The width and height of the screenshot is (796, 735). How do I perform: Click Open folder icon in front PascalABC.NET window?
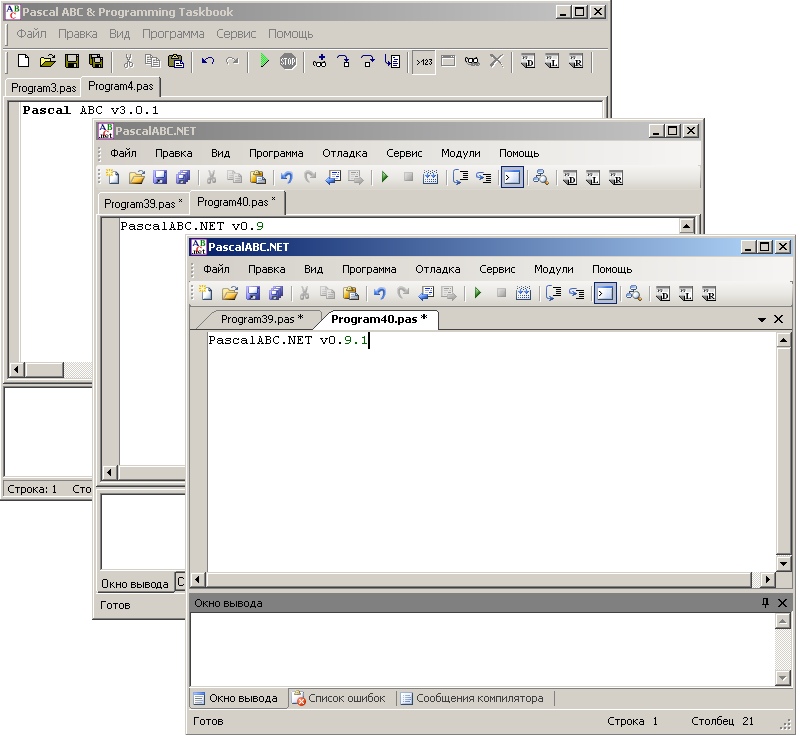click(x=229, y=293)
